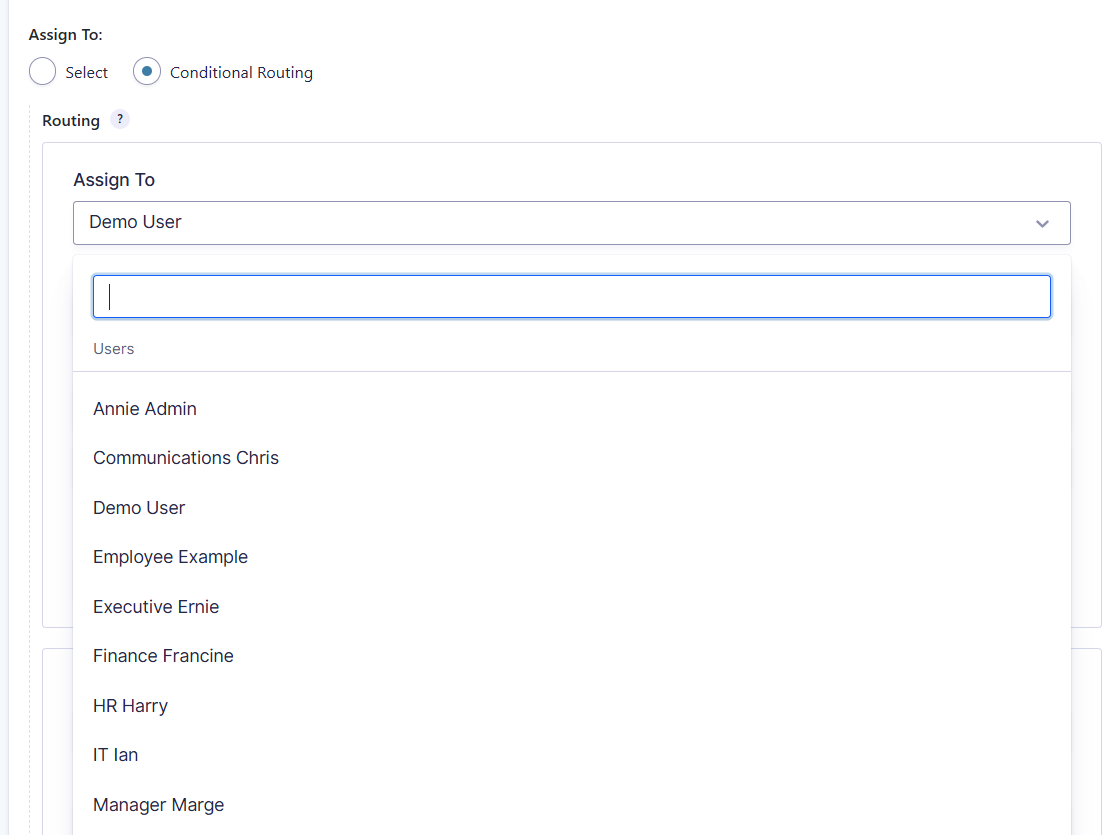Image resolution: width=1112 pixels, height=835 pixels.
Task: Click the Routing help question mark icon
Action: (x=120, y=119)
